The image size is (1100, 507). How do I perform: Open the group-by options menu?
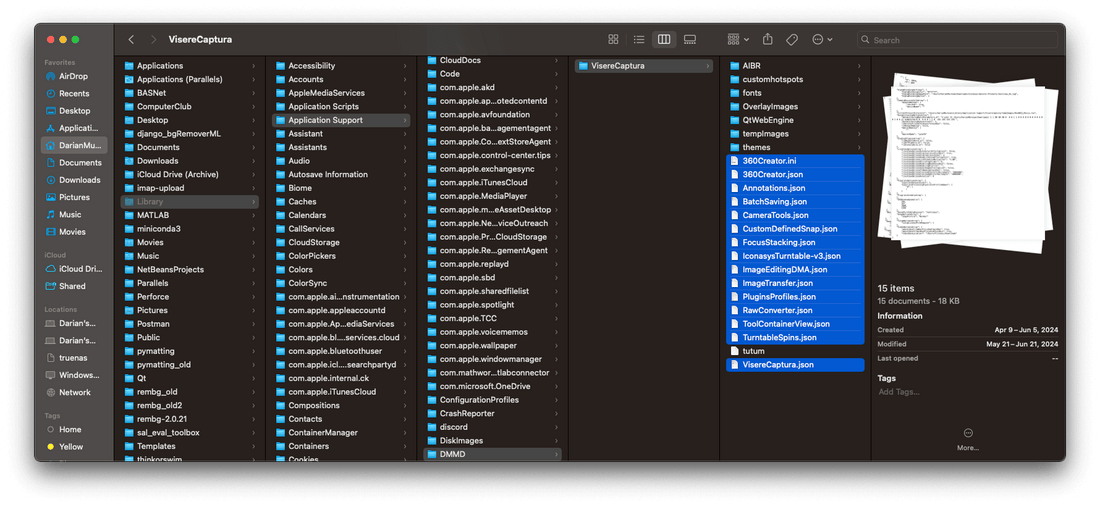(738, 40)
